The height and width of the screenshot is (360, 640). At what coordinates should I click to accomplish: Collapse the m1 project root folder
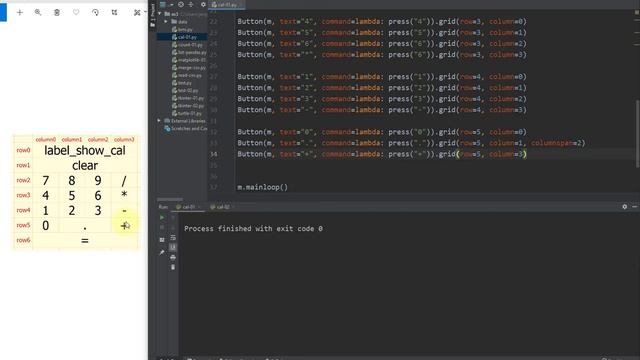[160, 14]
